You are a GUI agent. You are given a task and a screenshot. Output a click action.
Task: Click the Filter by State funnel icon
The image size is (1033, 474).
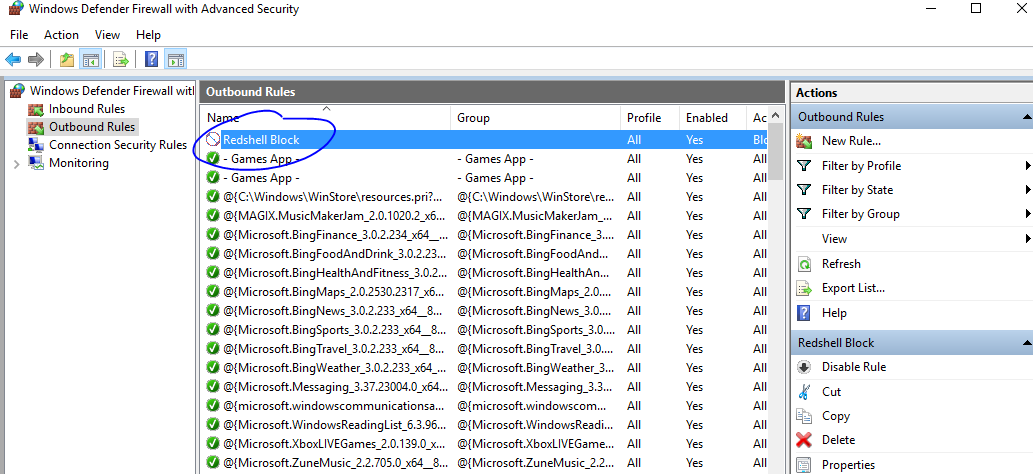(x=804, y=190)
